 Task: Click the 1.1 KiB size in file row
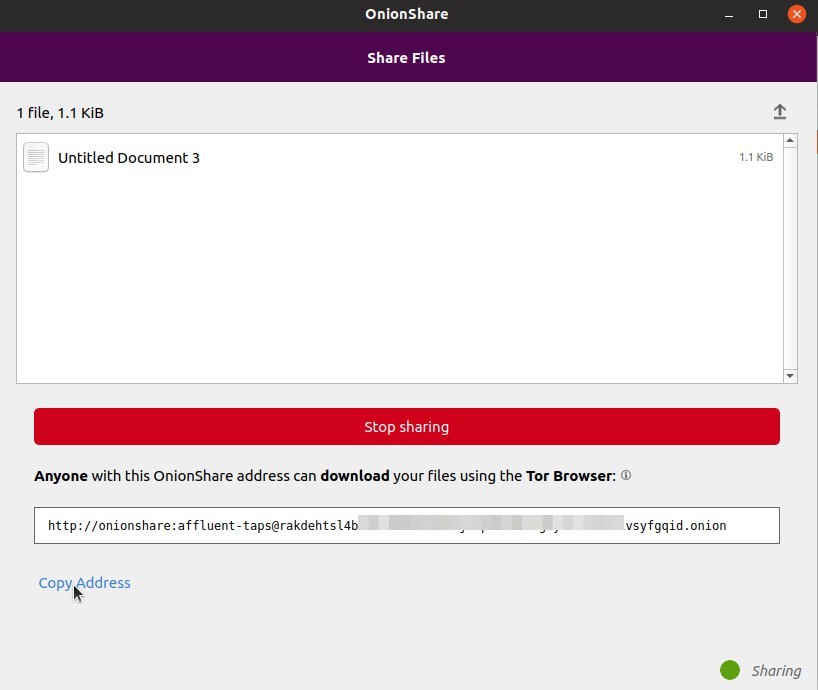[x=756, y=157]
